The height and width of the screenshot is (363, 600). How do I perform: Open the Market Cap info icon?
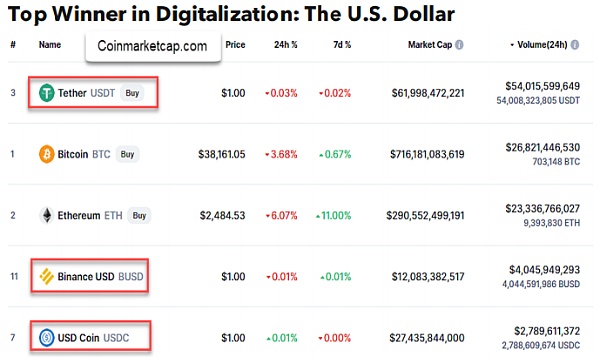[x=459, y=45]
